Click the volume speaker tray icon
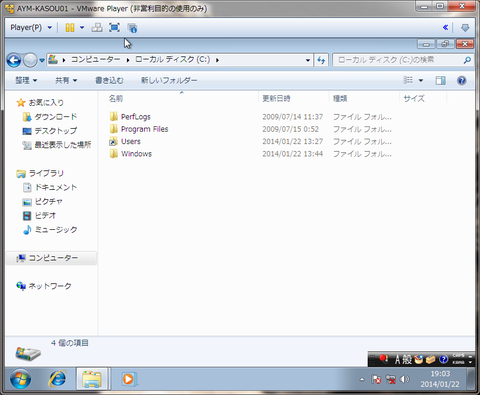Image resolution: width=480 pixels, height=395 pixels. click(x=404, y=379)
